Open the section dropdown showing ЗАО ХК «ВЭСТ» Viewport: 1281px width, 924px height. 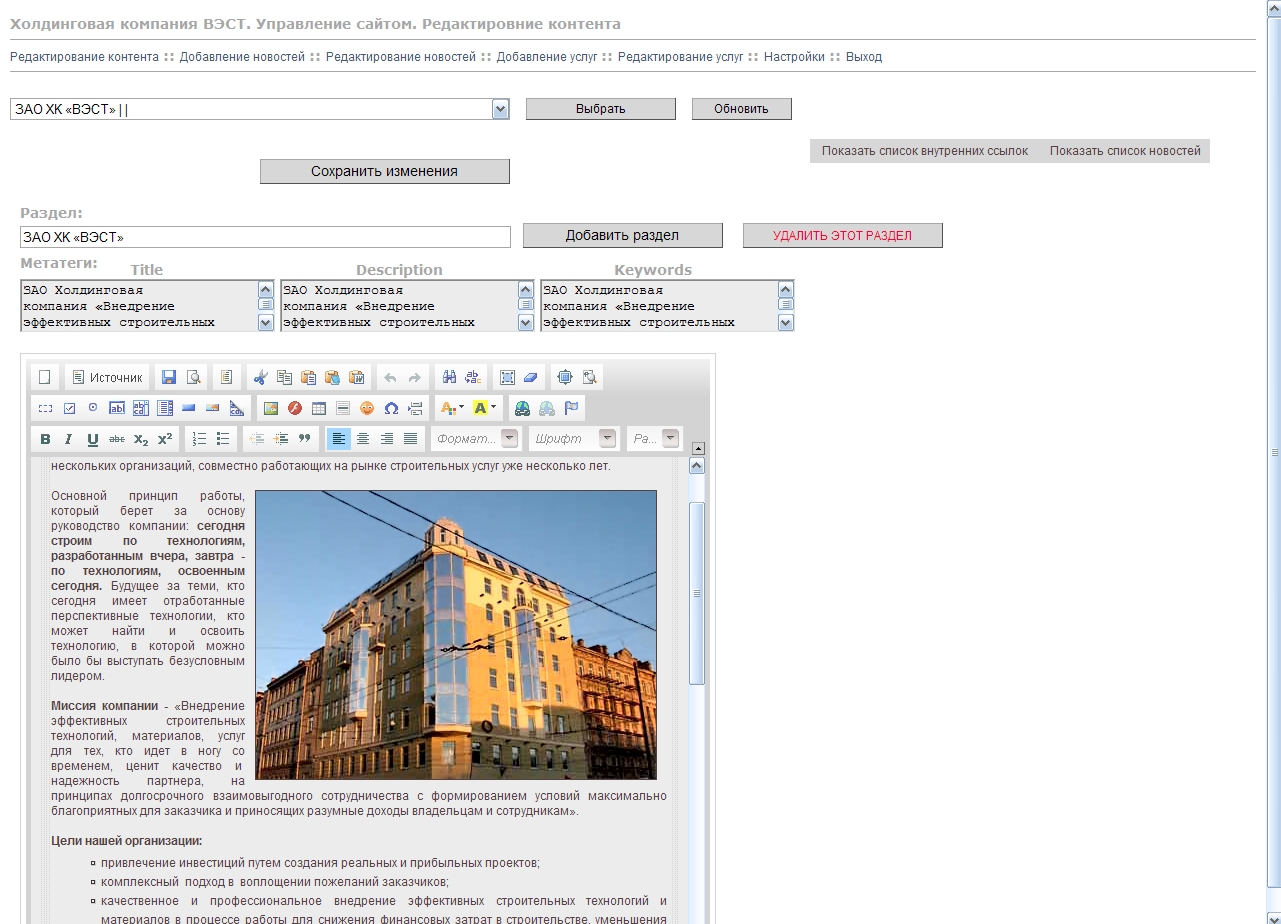click(x=501, y=109)
